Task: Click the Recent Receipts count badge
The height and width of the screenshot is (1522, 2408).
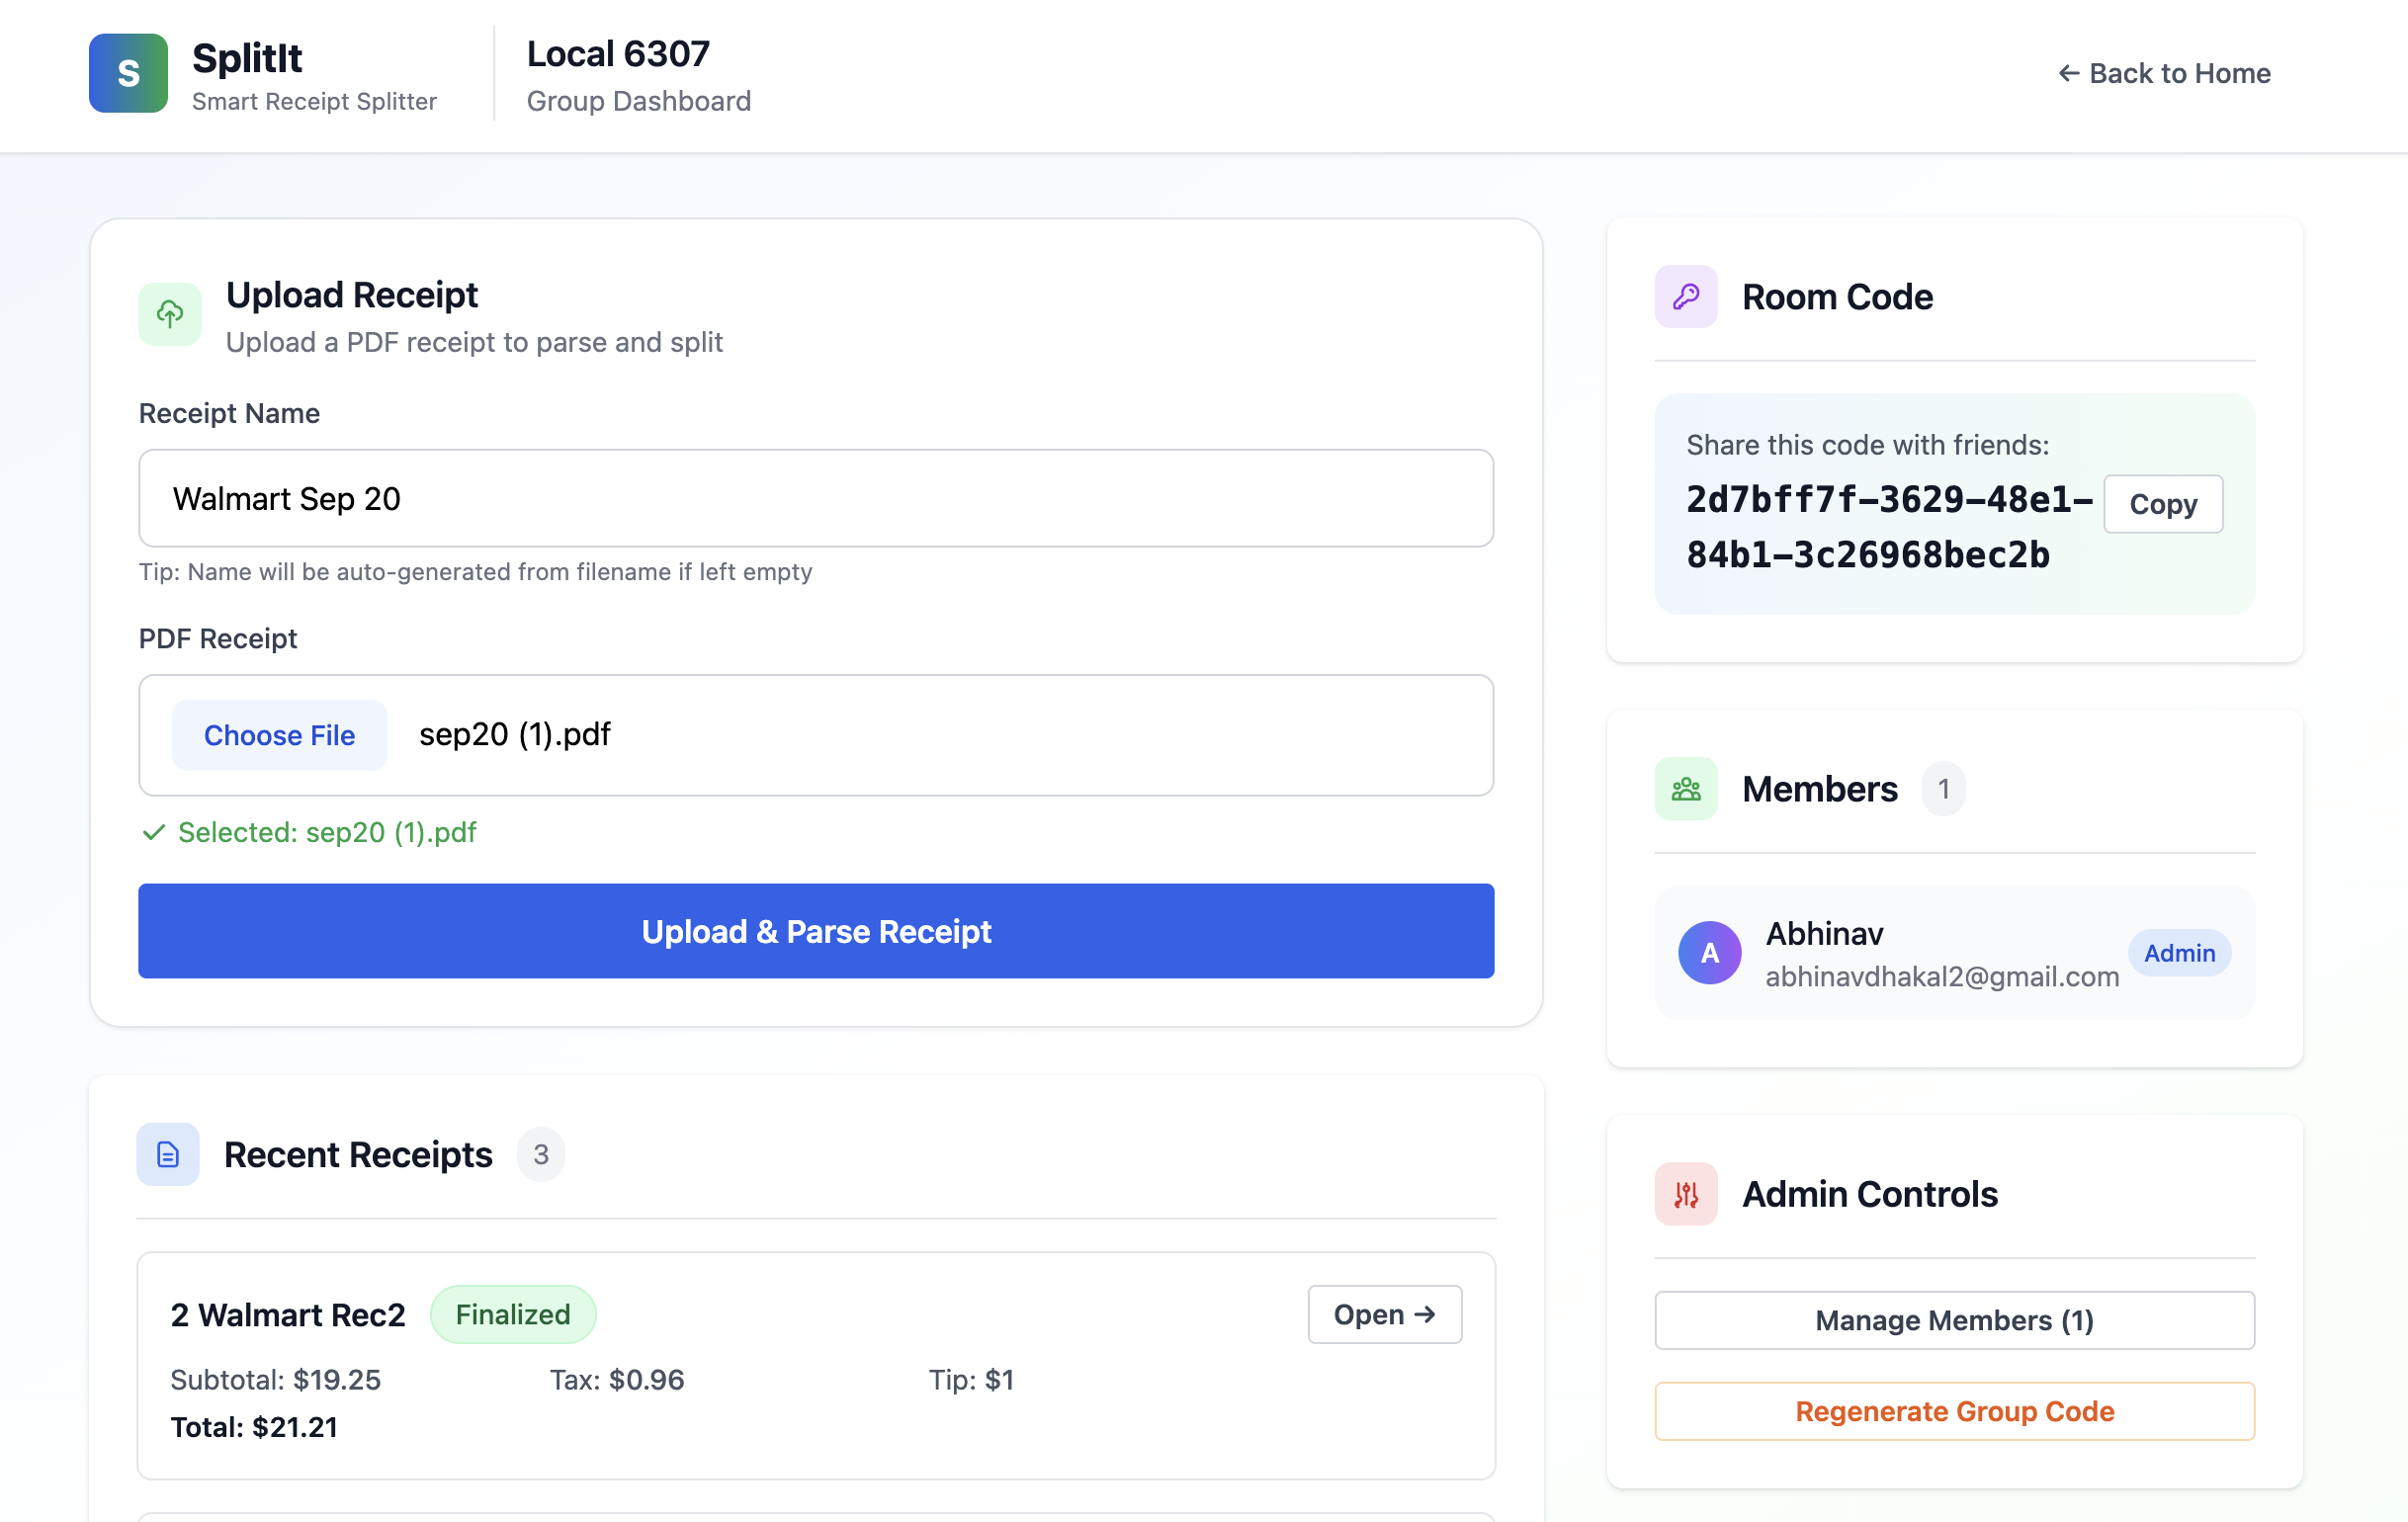Action: 541,1154
